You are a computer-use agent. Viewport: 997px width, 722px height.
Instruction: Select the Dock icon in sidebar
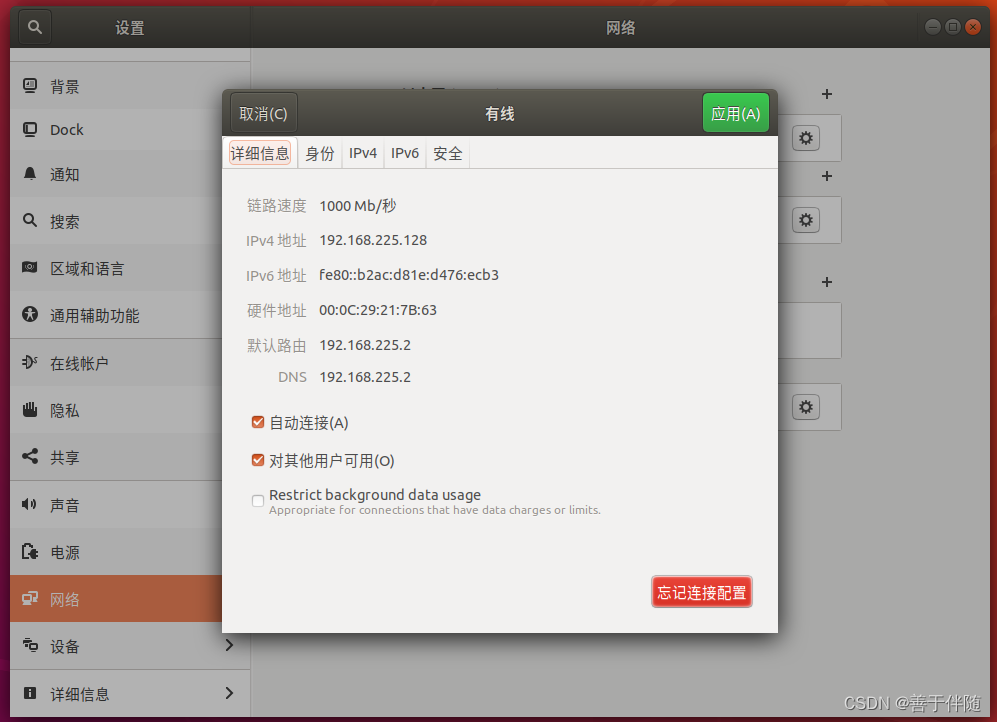(30, 130)
